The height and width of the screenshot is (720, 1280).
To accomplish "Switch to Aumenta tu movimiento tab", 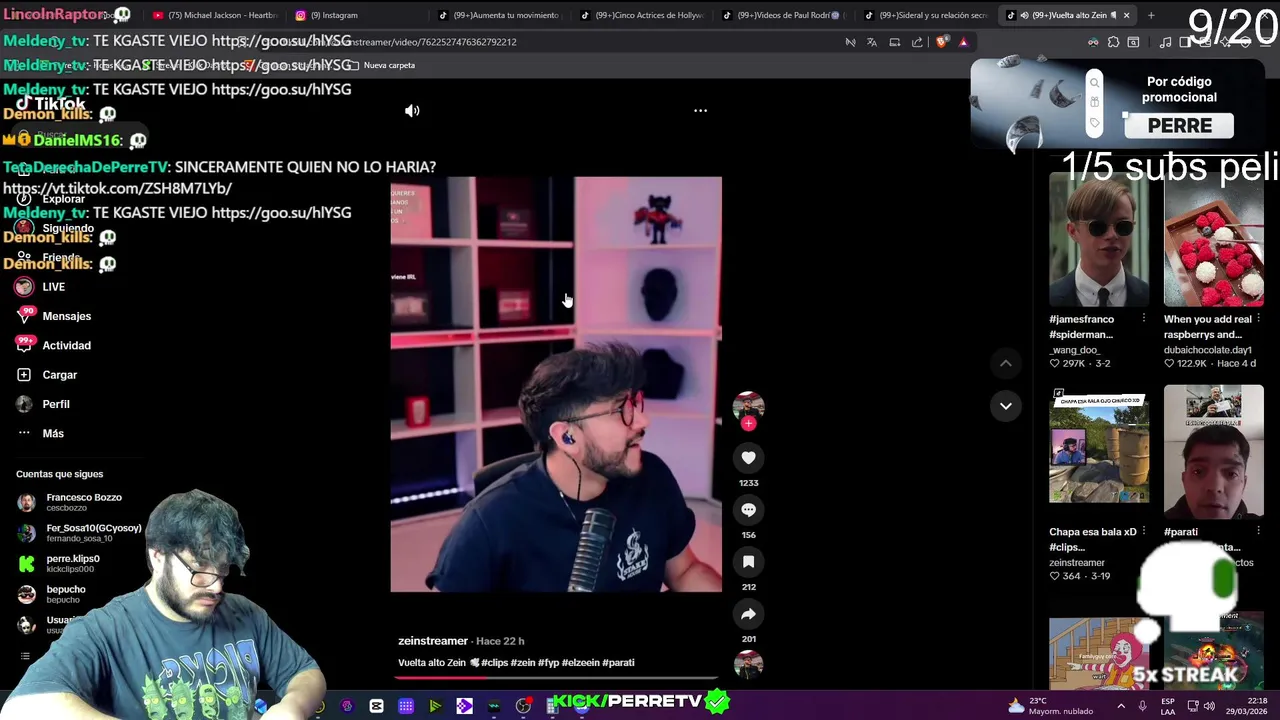I will click(x=499, y=15).
